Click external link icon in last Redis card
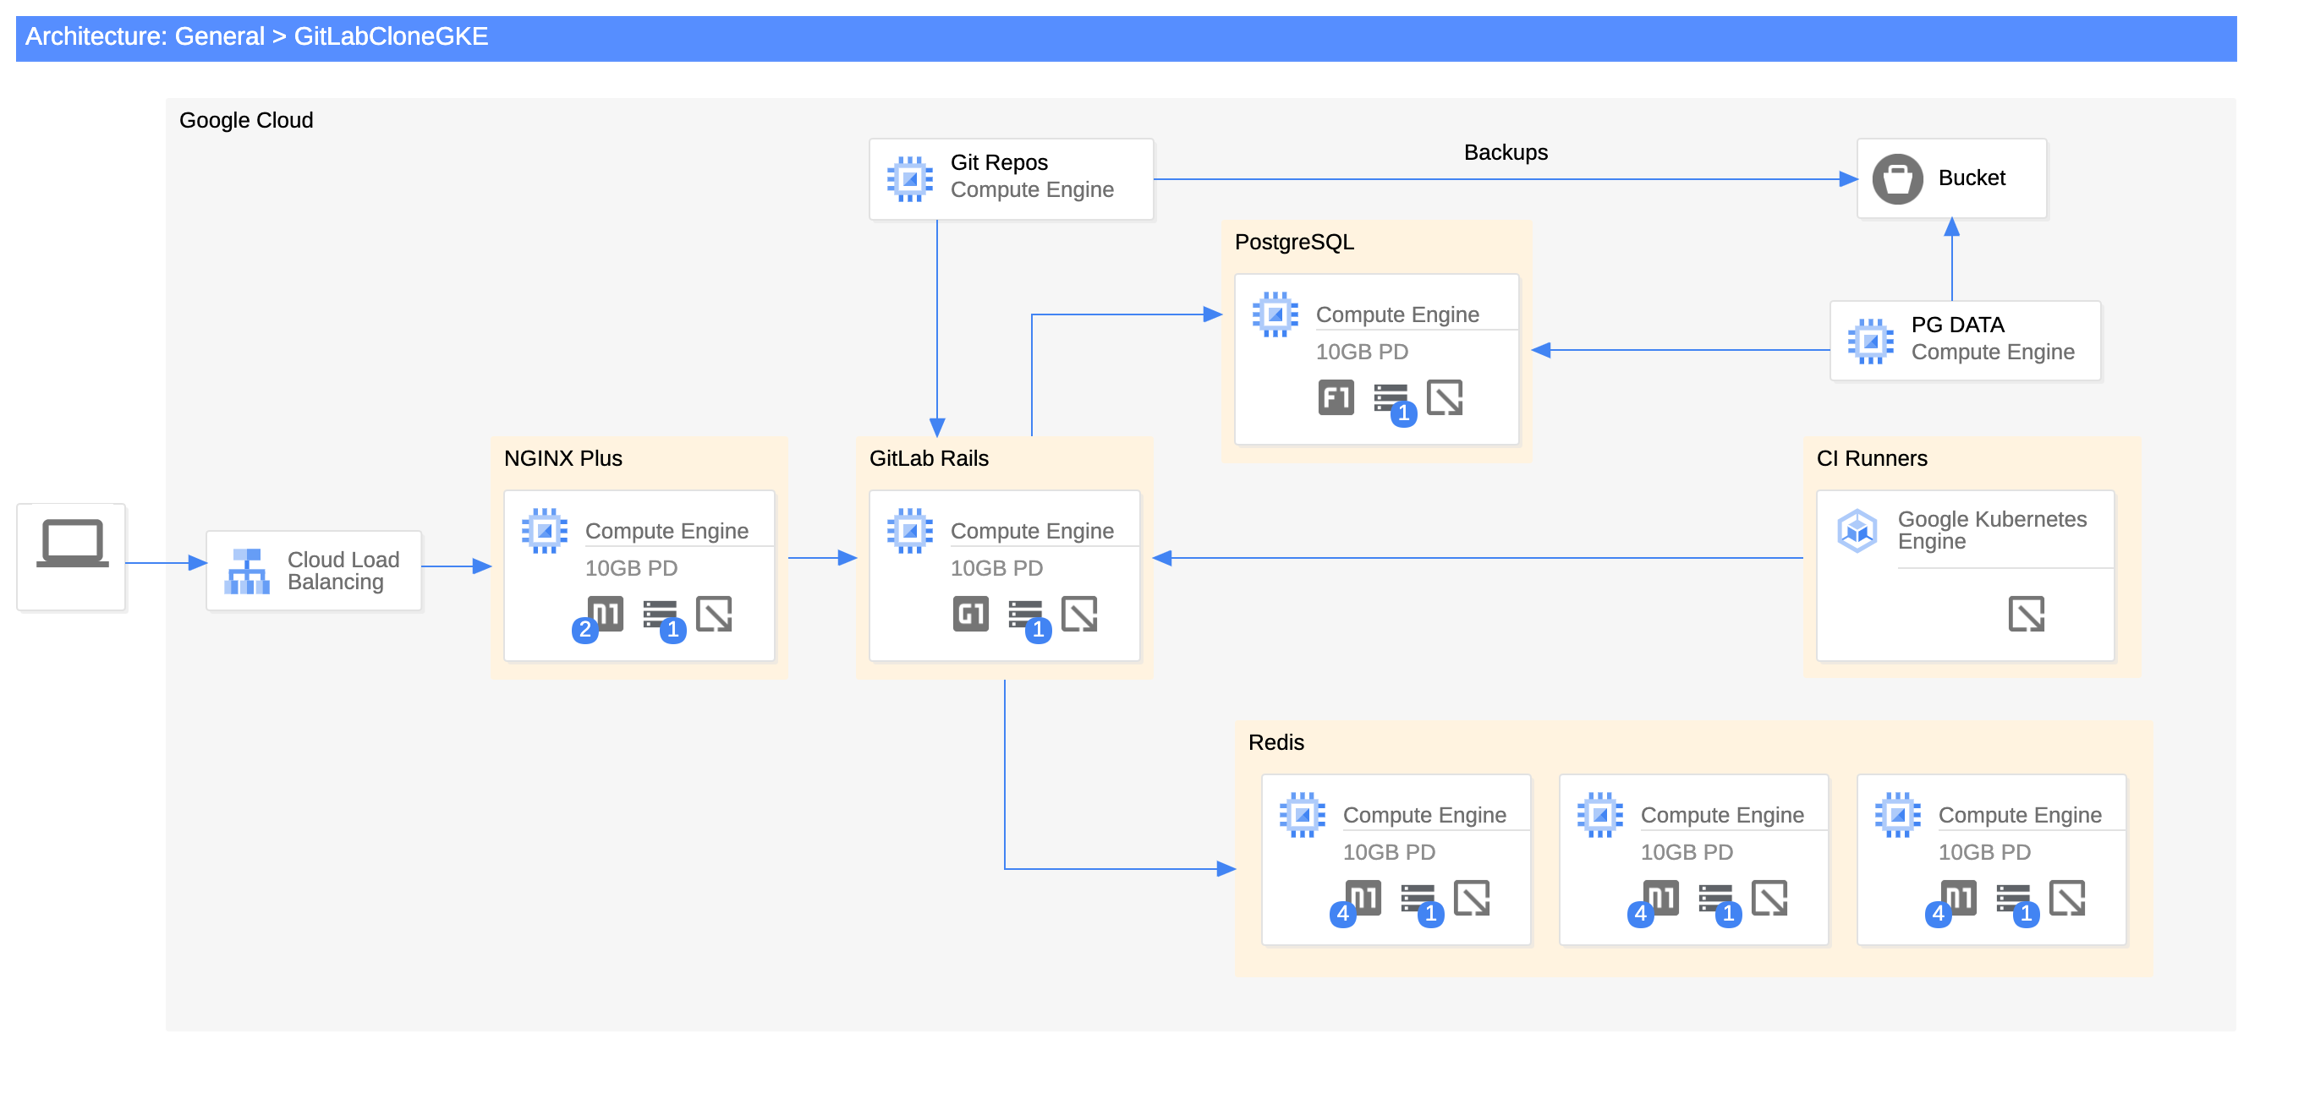 pos(2067,898)
